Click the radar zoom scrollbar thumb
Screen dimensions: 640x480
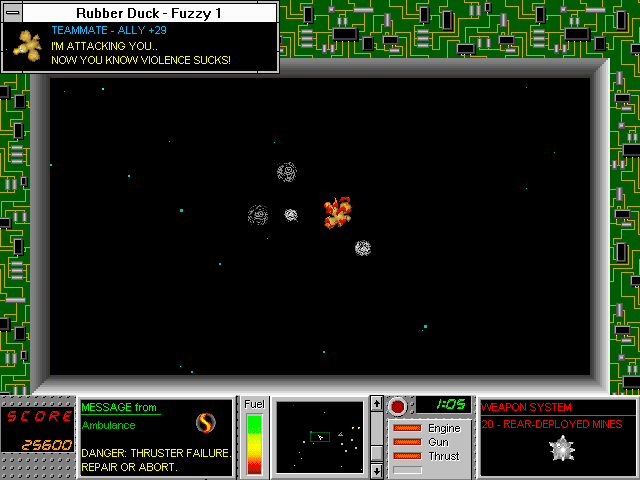[x=376, y=453]
